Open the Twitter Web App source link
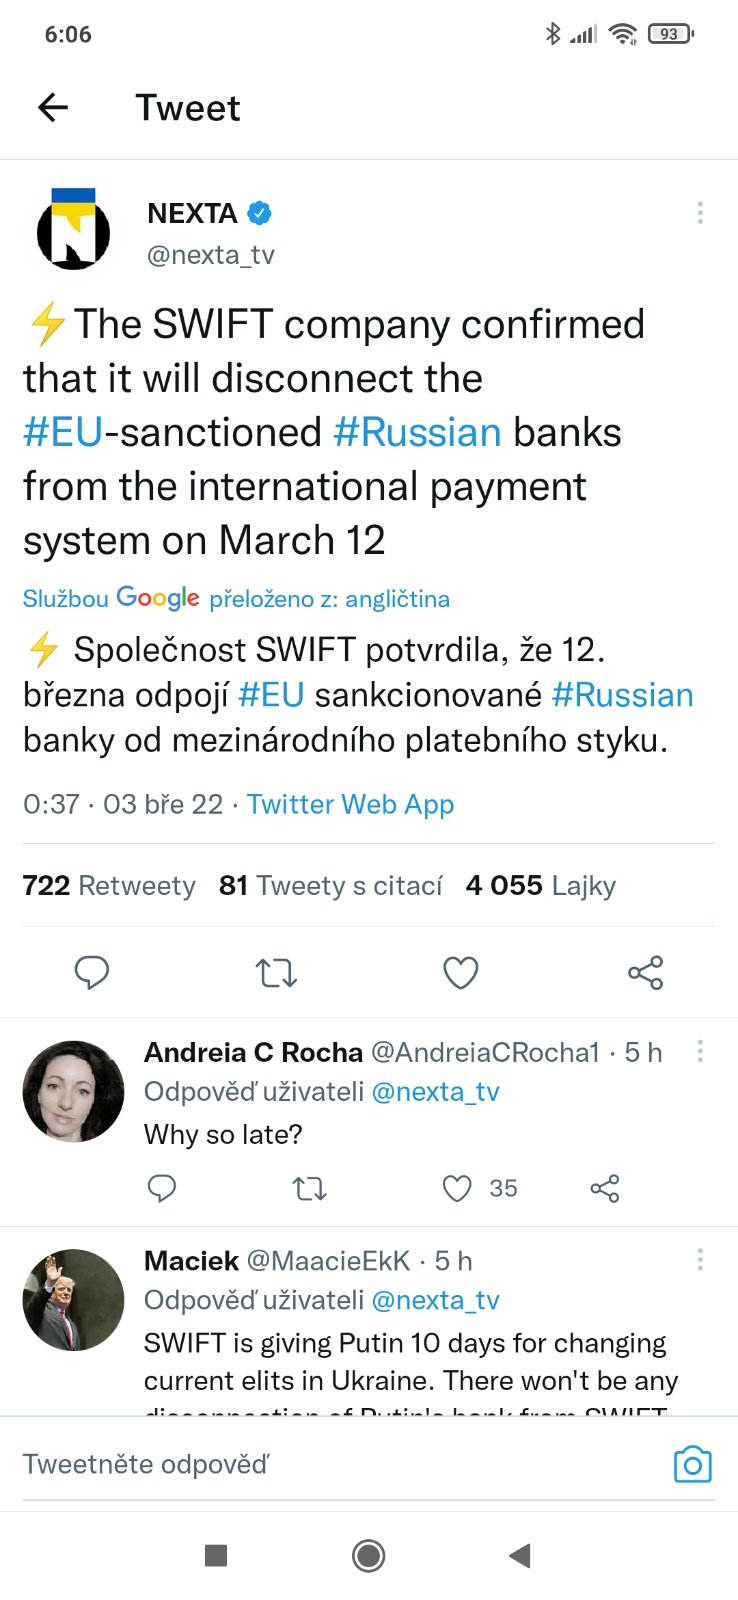 click(350, 804)
